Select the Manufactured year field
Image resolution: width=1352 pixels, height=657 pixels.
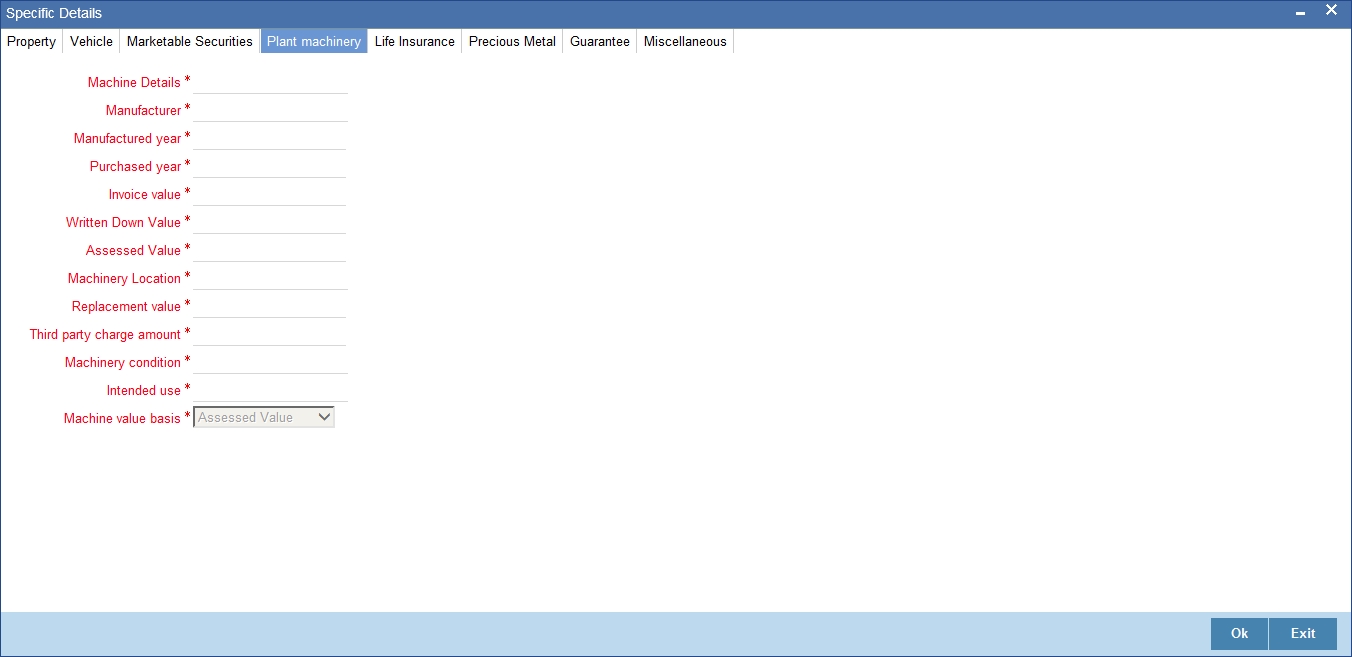point(270,139)
